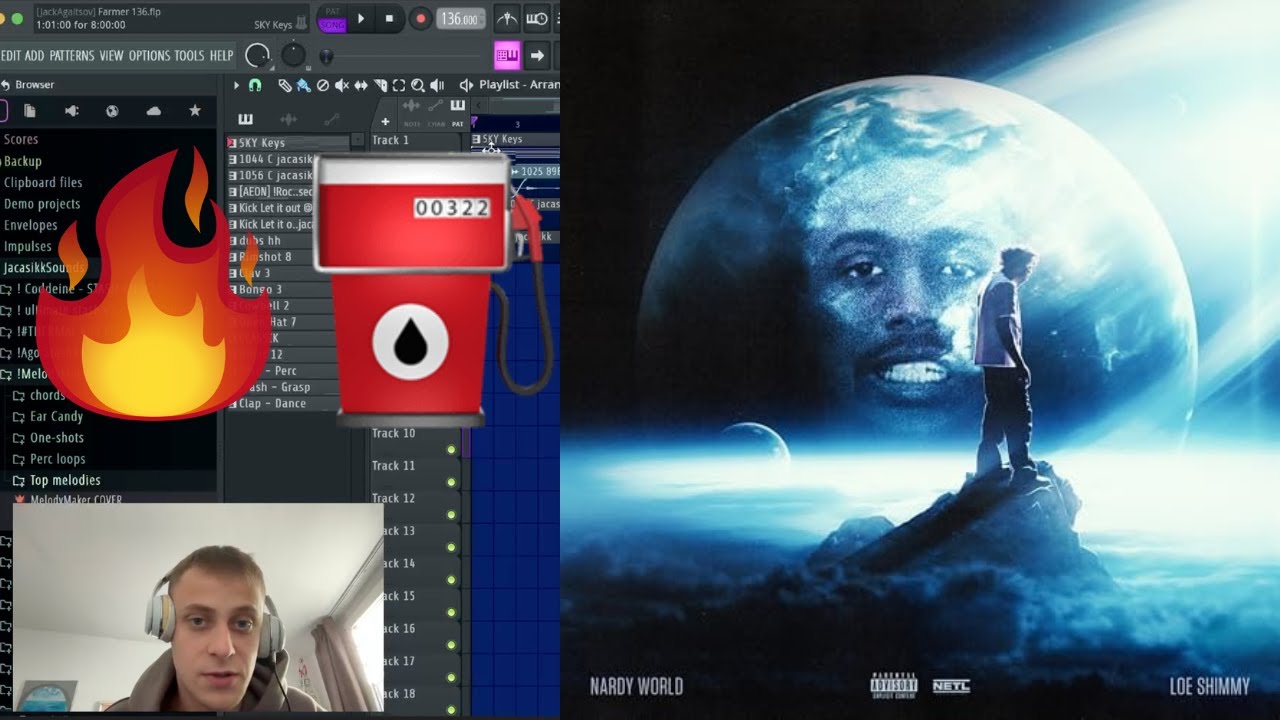Viewport: 1280px width, 720px height.
Task: Adjust the master pitch knob
Action: (293, 55)
